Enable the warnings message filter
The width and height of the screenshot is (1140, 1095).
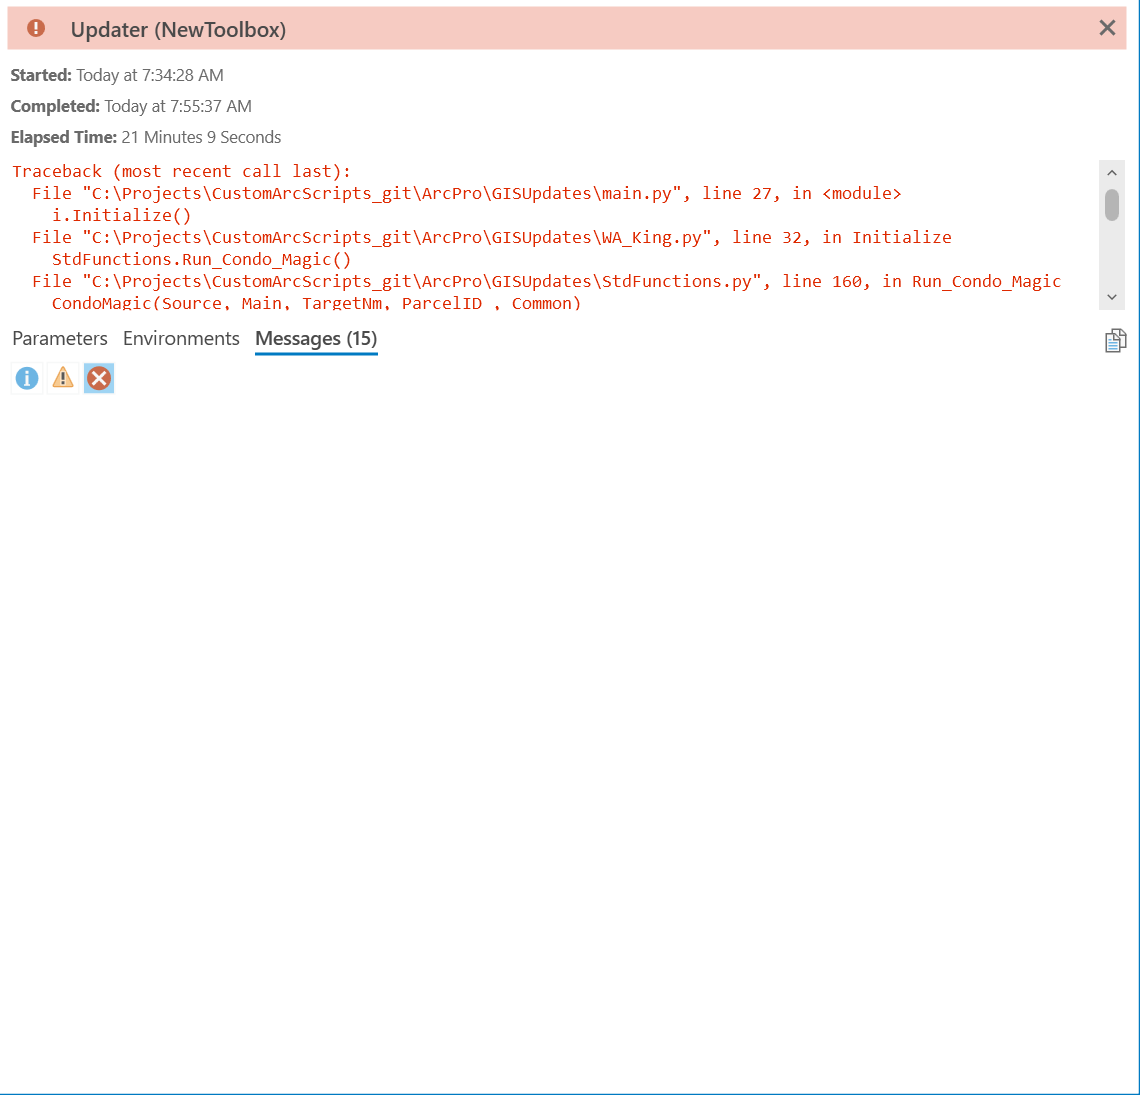click(x=62, y=378)
